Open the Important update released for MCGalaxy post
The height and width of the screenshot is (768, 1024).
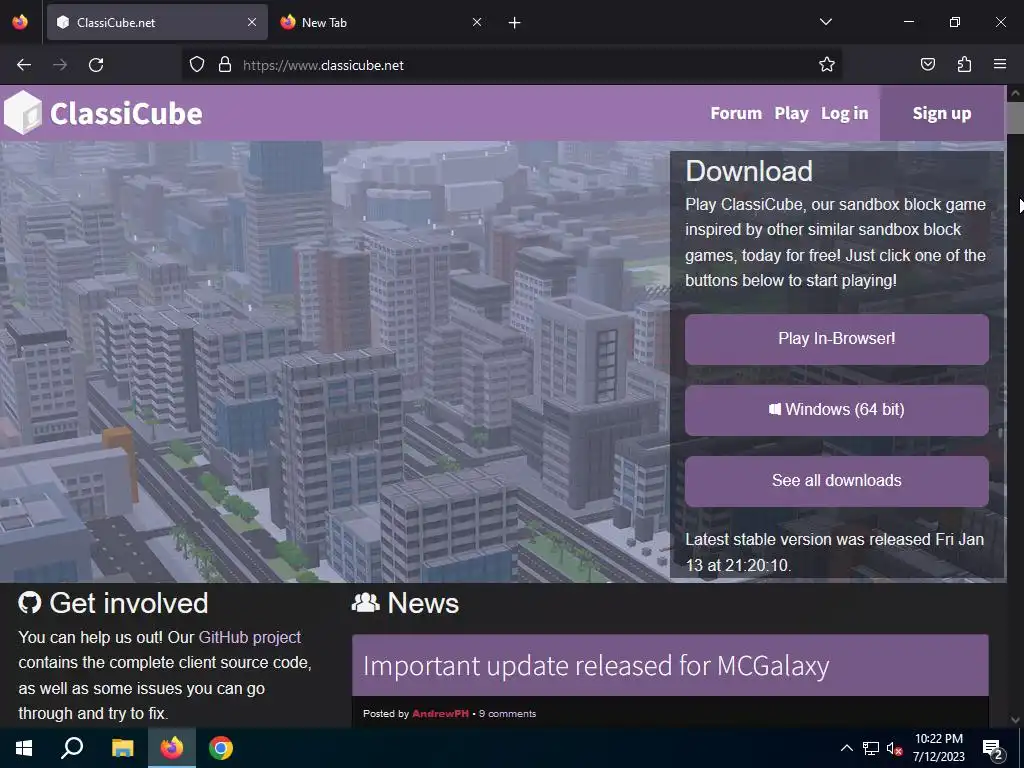click(596, 666)
